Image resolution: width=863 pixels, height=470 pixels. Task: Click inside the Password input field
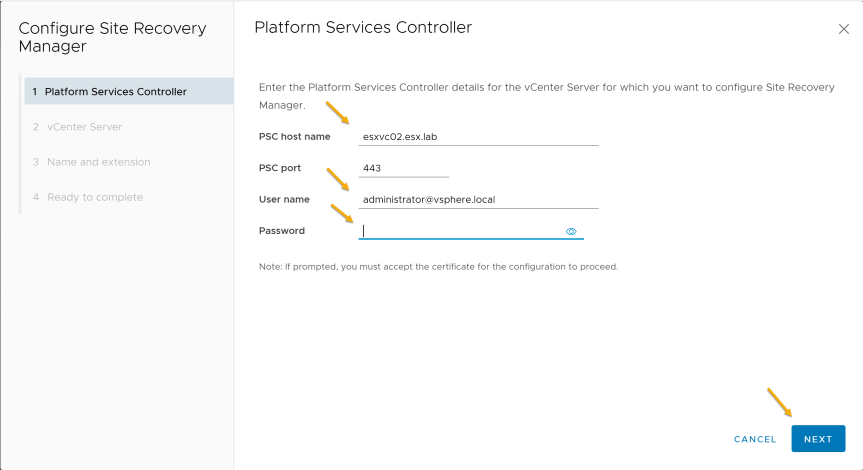461,231
